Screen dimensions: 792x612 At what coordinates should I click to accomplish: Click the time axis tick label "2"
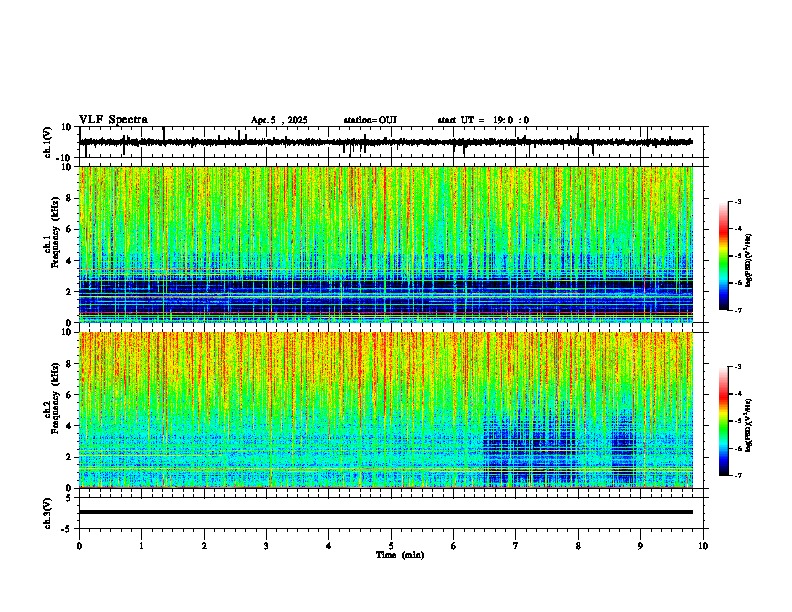tap(204, 546)
